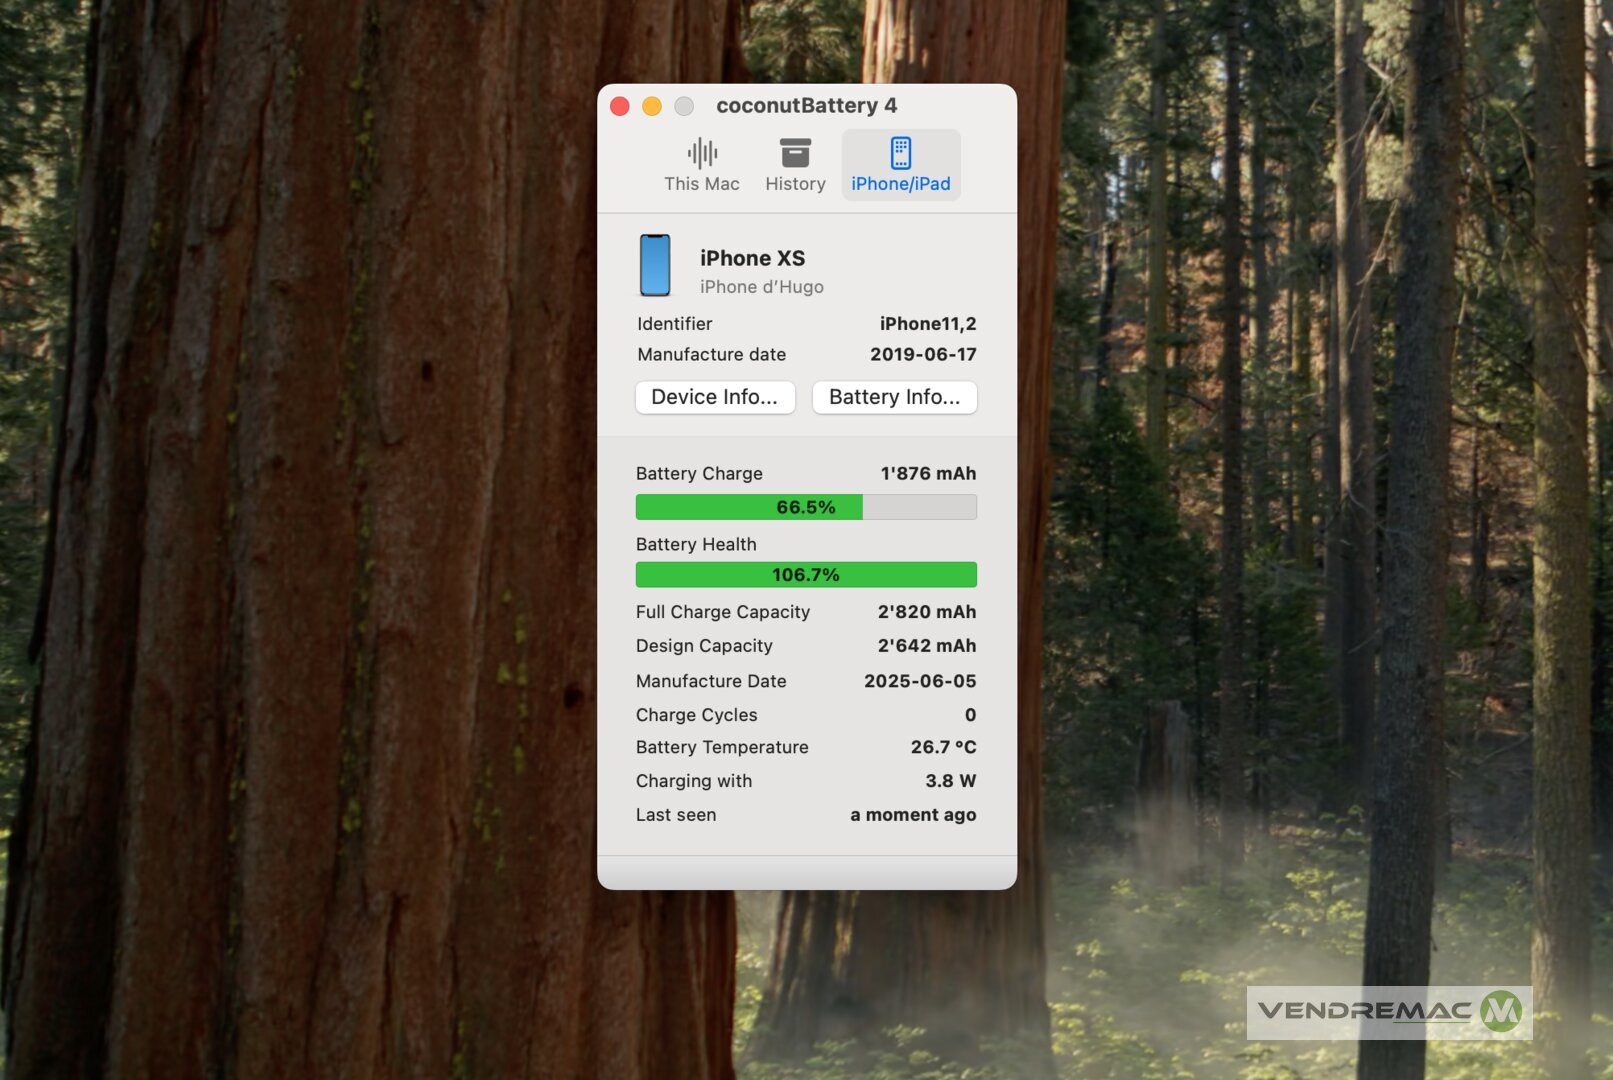The height and width of the screenshot is (1080, 1613).
Task: Close the coconutBattery window with red button
Action: pos(620,106)
